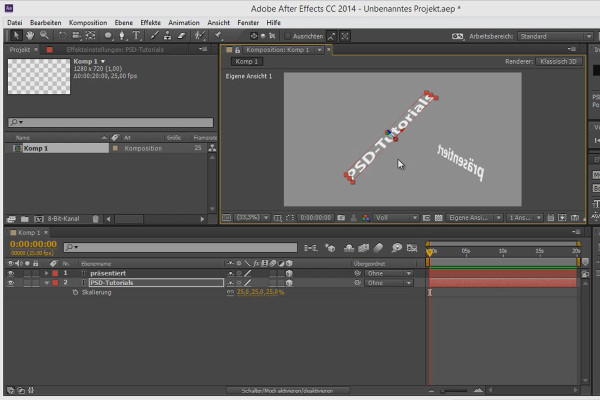Create new folder in Projekt panel
The width and height of the screenshot is (600, 400).
pos(25,219)
